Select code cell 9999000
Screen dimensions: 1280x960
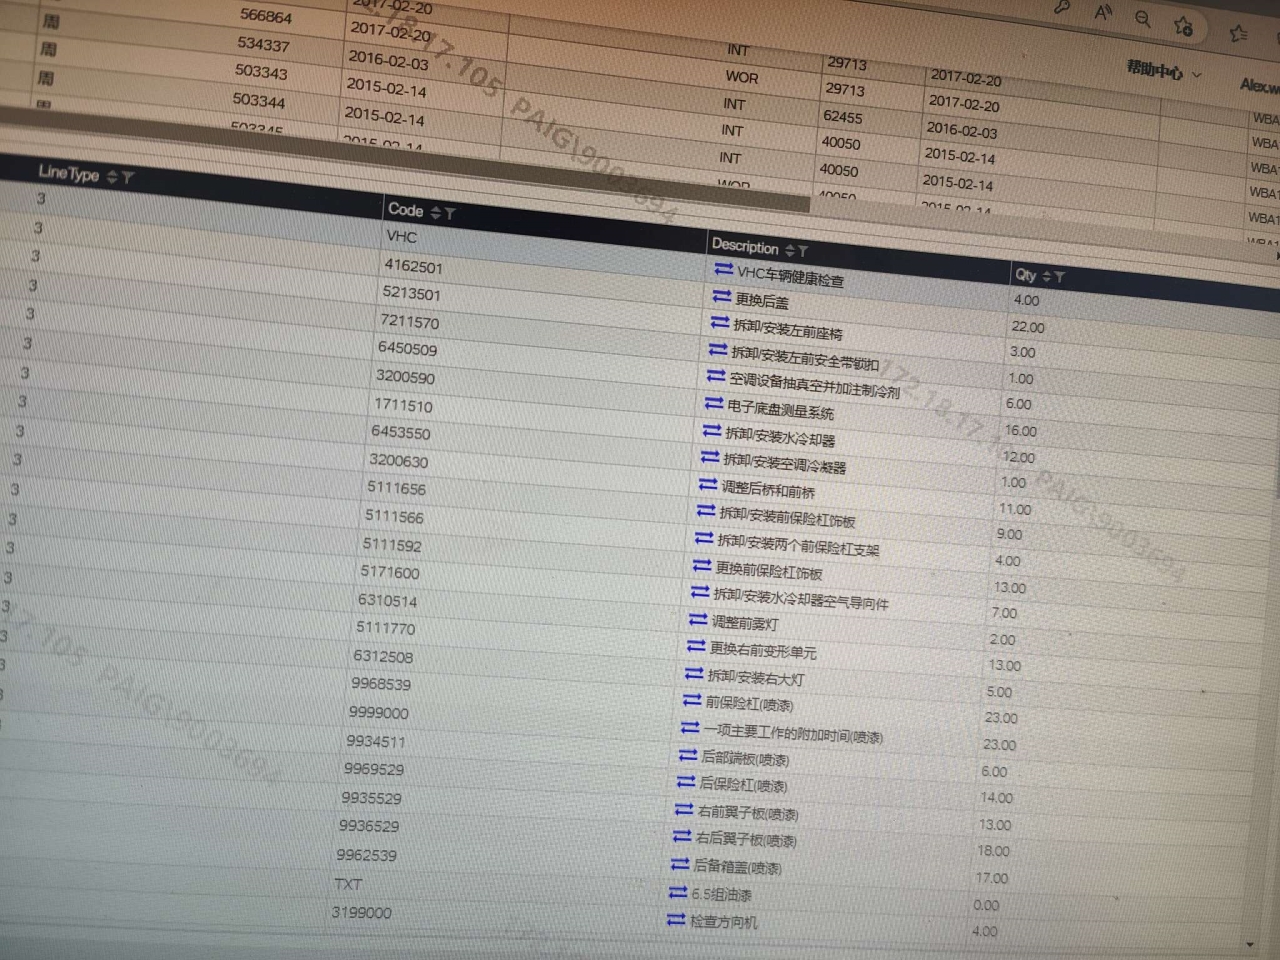click(x=378, y=712)
